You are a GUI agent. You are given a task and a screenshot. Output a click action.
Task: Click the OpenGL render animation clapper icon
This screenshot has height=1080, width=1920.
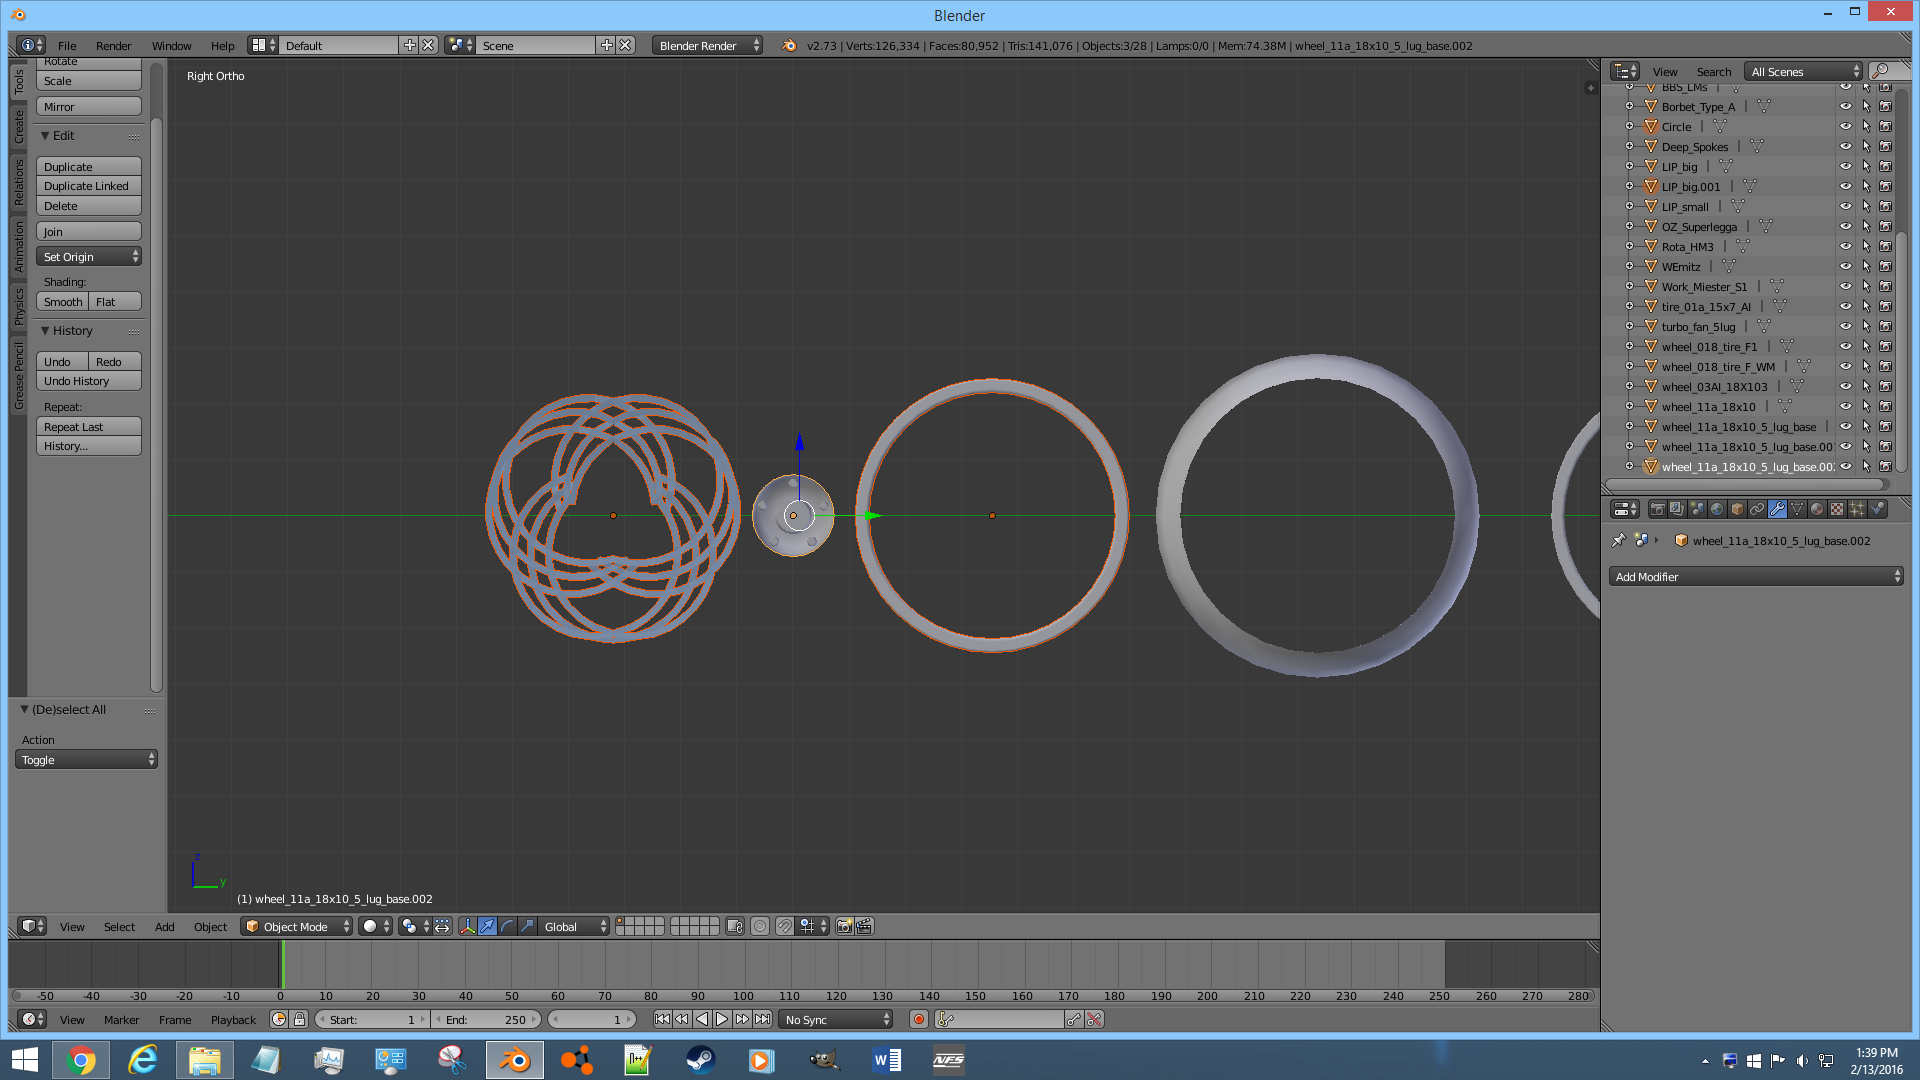(865, 926)
